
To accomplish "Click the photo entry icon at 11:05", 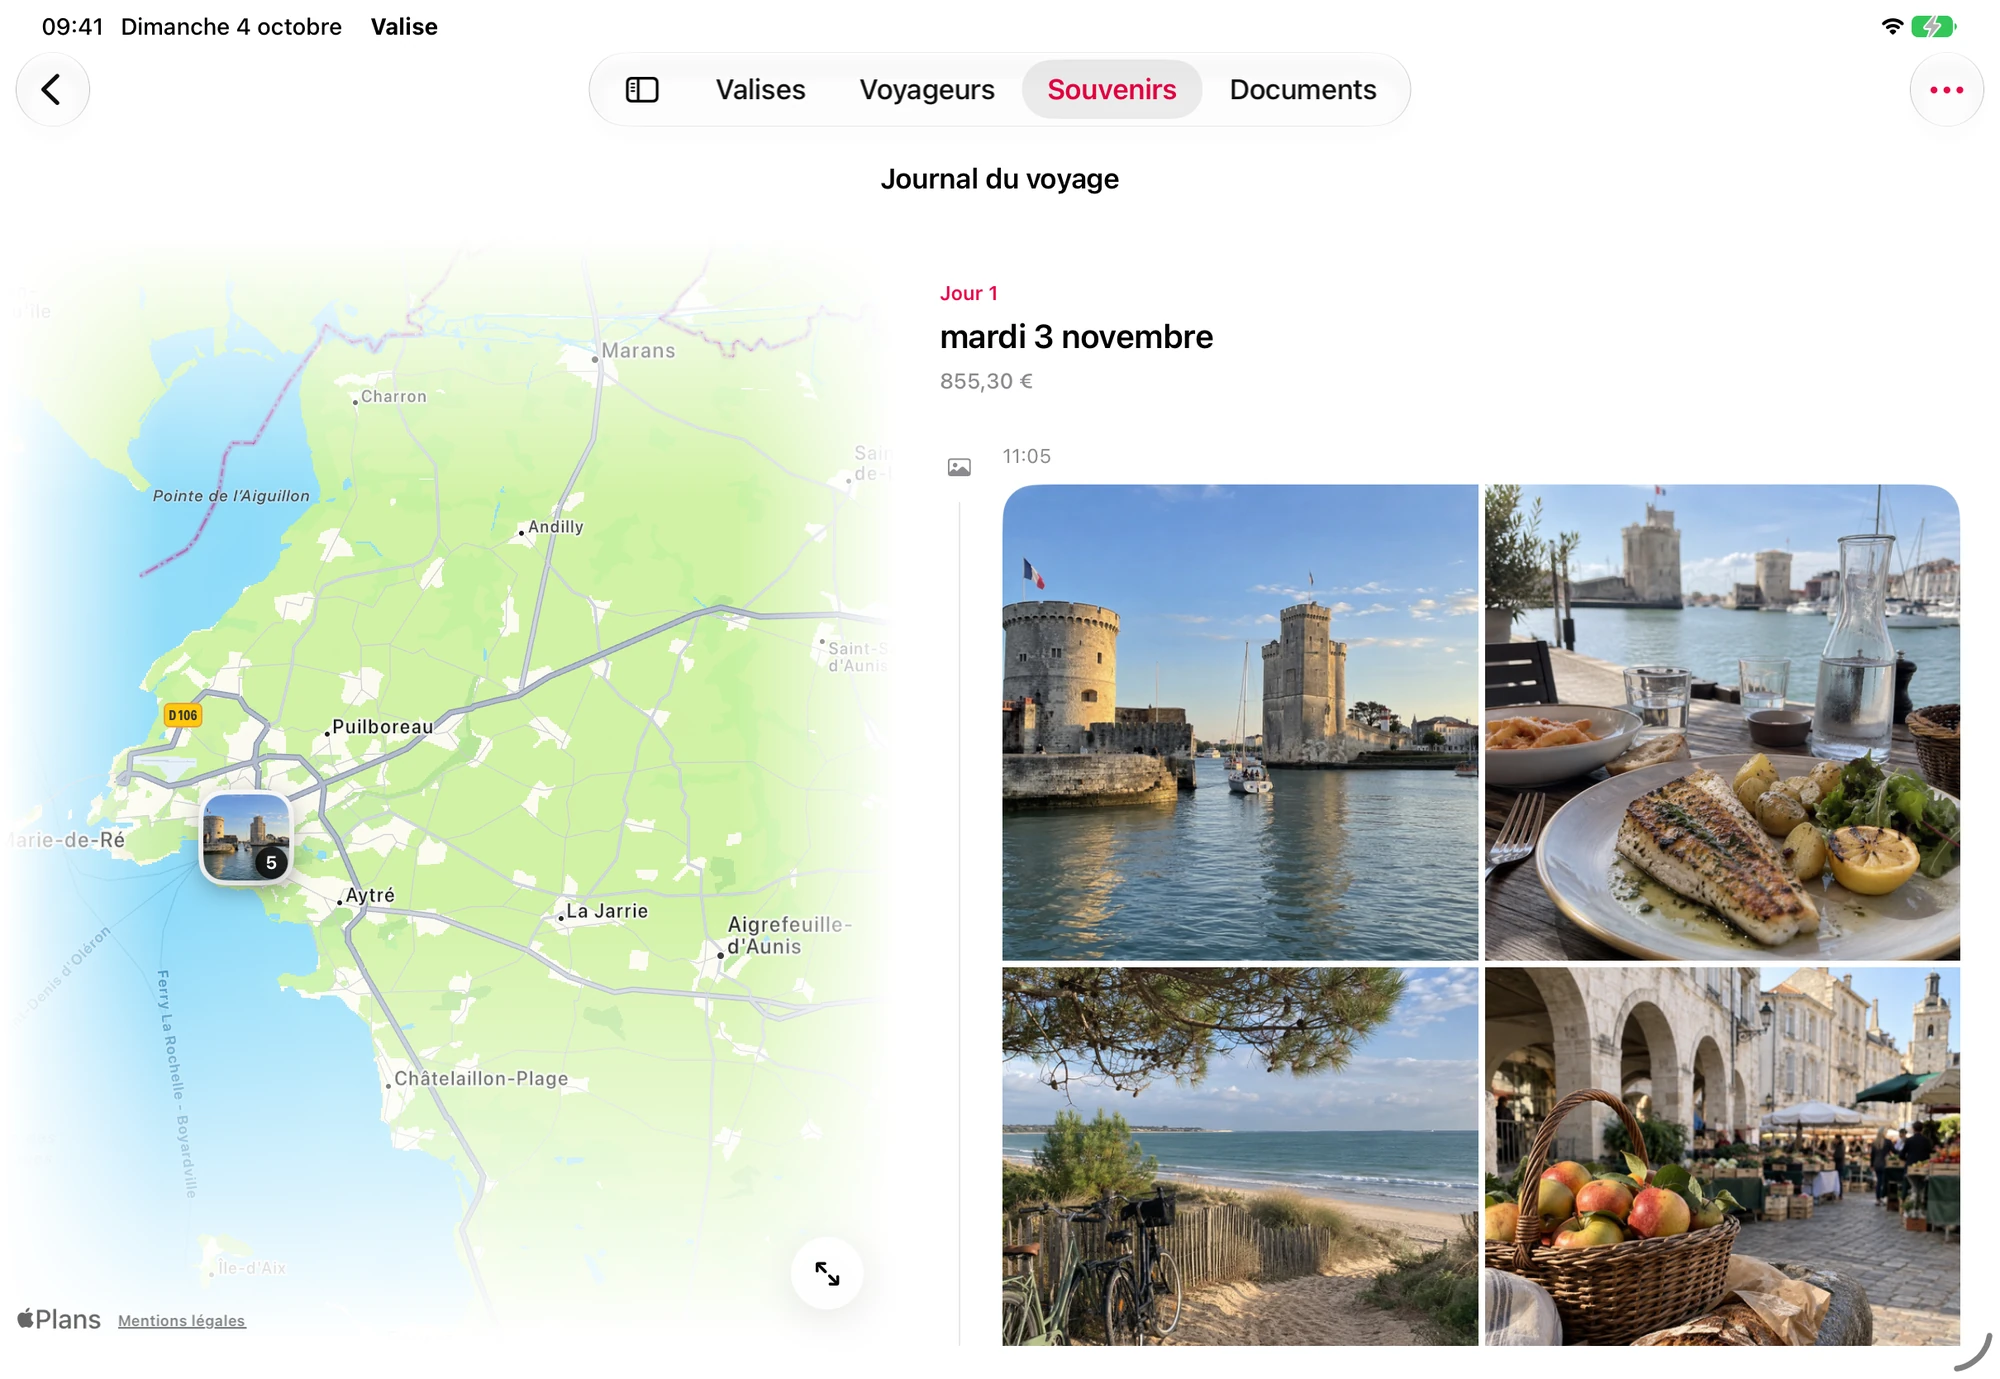I will 959,467.
